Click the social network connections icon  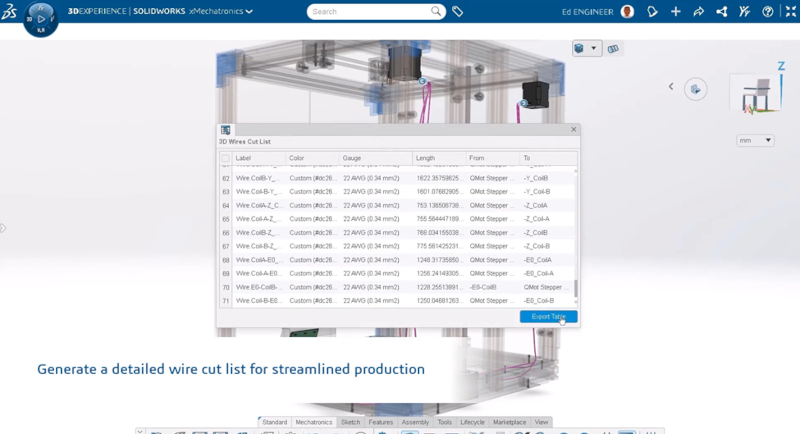pyautogui.click(x=722, y=12)
